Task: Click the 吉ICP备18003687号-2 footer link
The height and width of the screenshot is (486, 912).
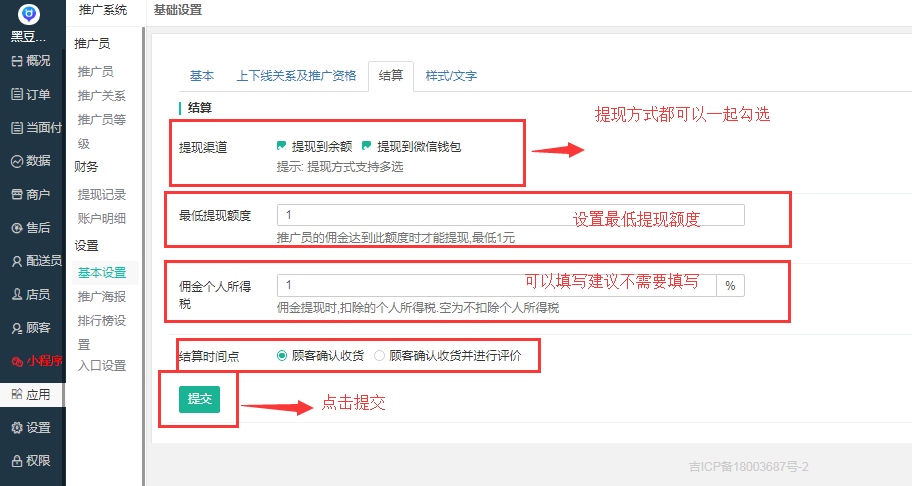Action: click(749, 466)
